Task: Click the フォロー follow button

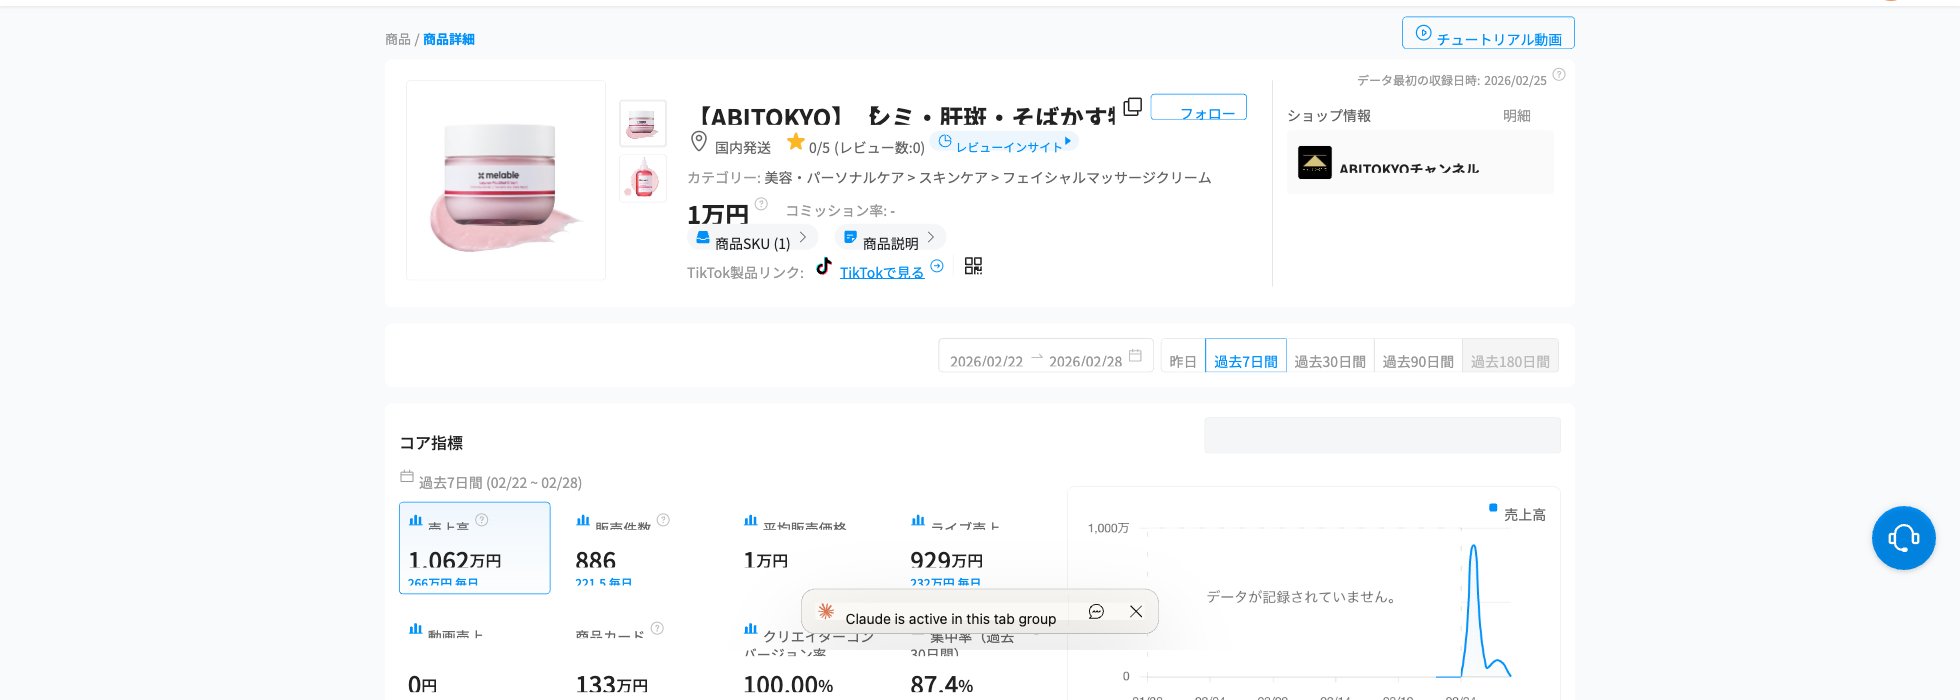Action: tap(1199, 107)
